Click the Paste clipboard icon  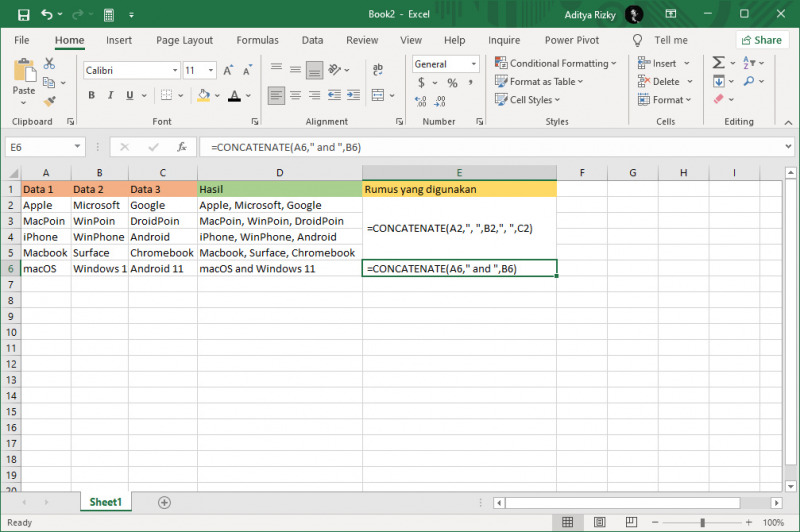click(x=24, y=70)
